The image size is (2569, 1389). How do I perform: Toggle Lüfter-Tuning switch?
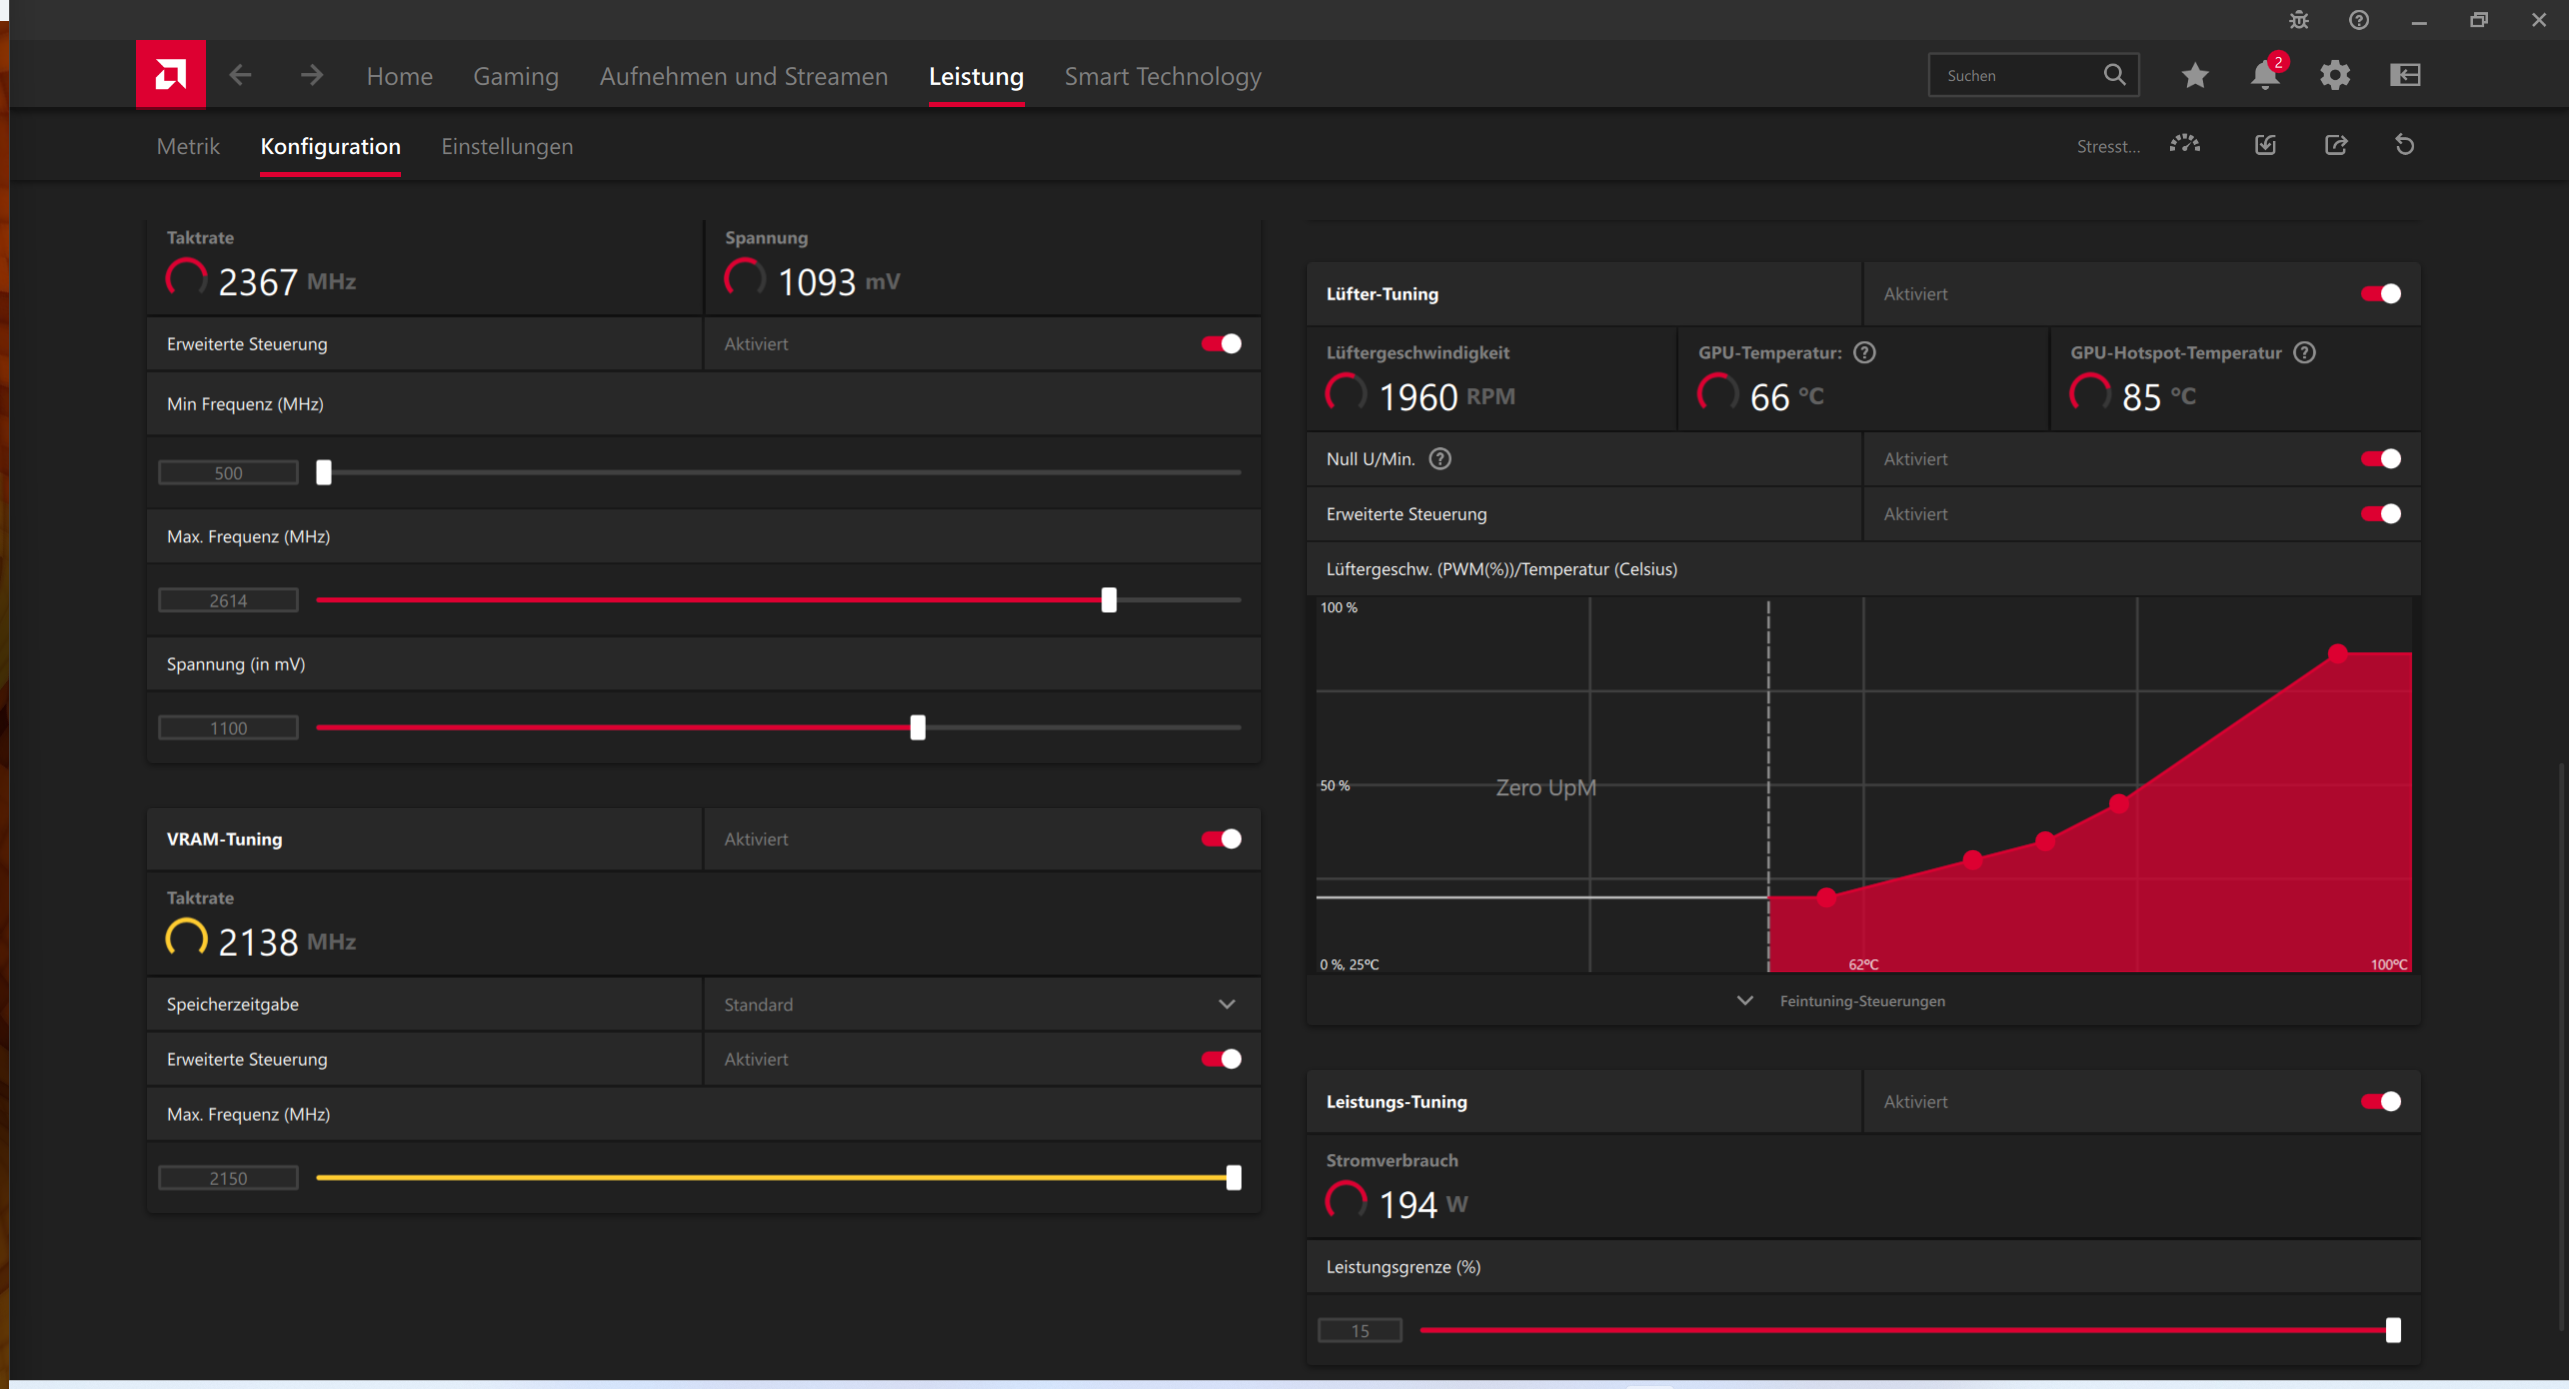click(2381, 294)
